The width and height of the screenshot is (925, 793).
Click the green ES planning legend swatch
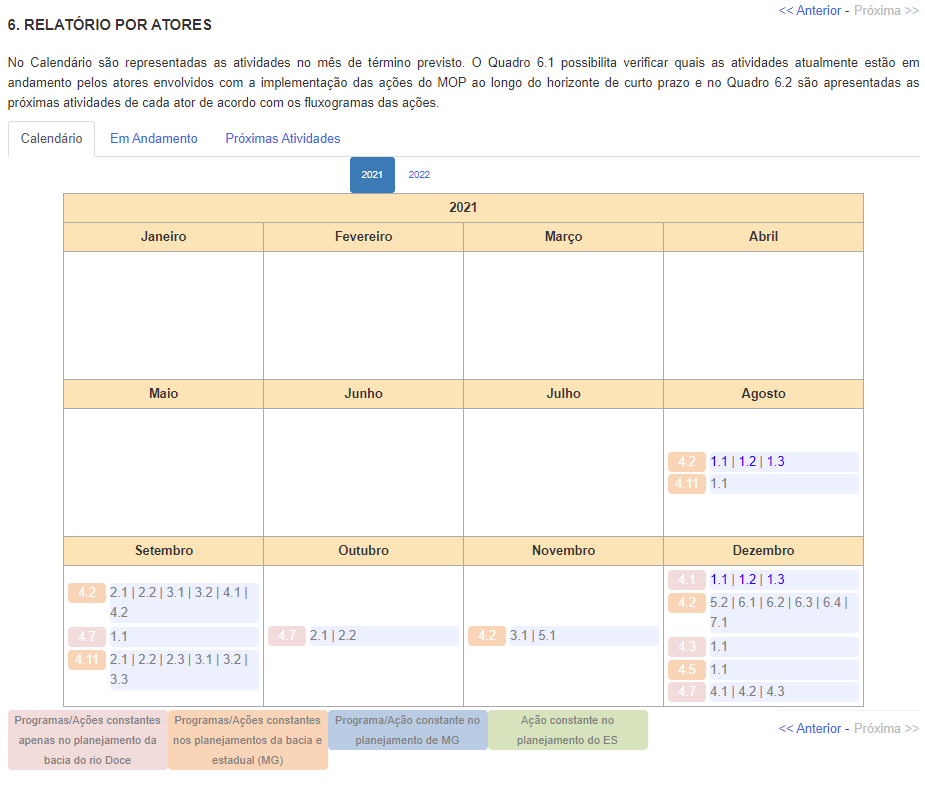[x=567, y=730]
